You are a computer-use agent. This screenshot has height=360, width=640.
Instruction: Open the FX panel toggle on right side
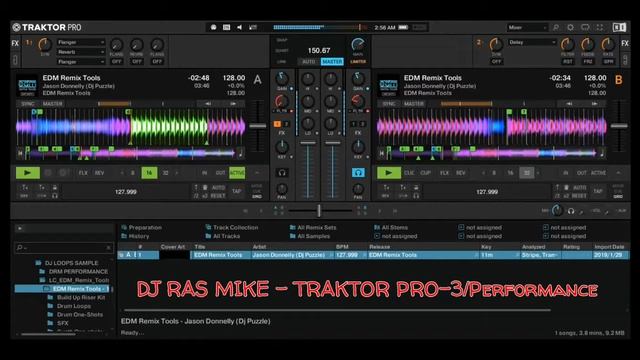[x=625, y=44]
